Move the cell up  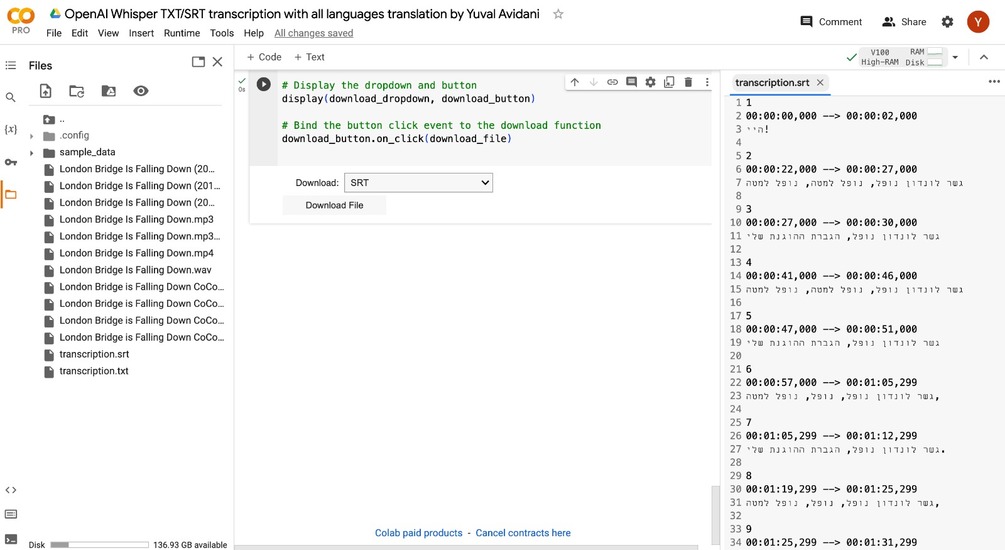[575, 82]
